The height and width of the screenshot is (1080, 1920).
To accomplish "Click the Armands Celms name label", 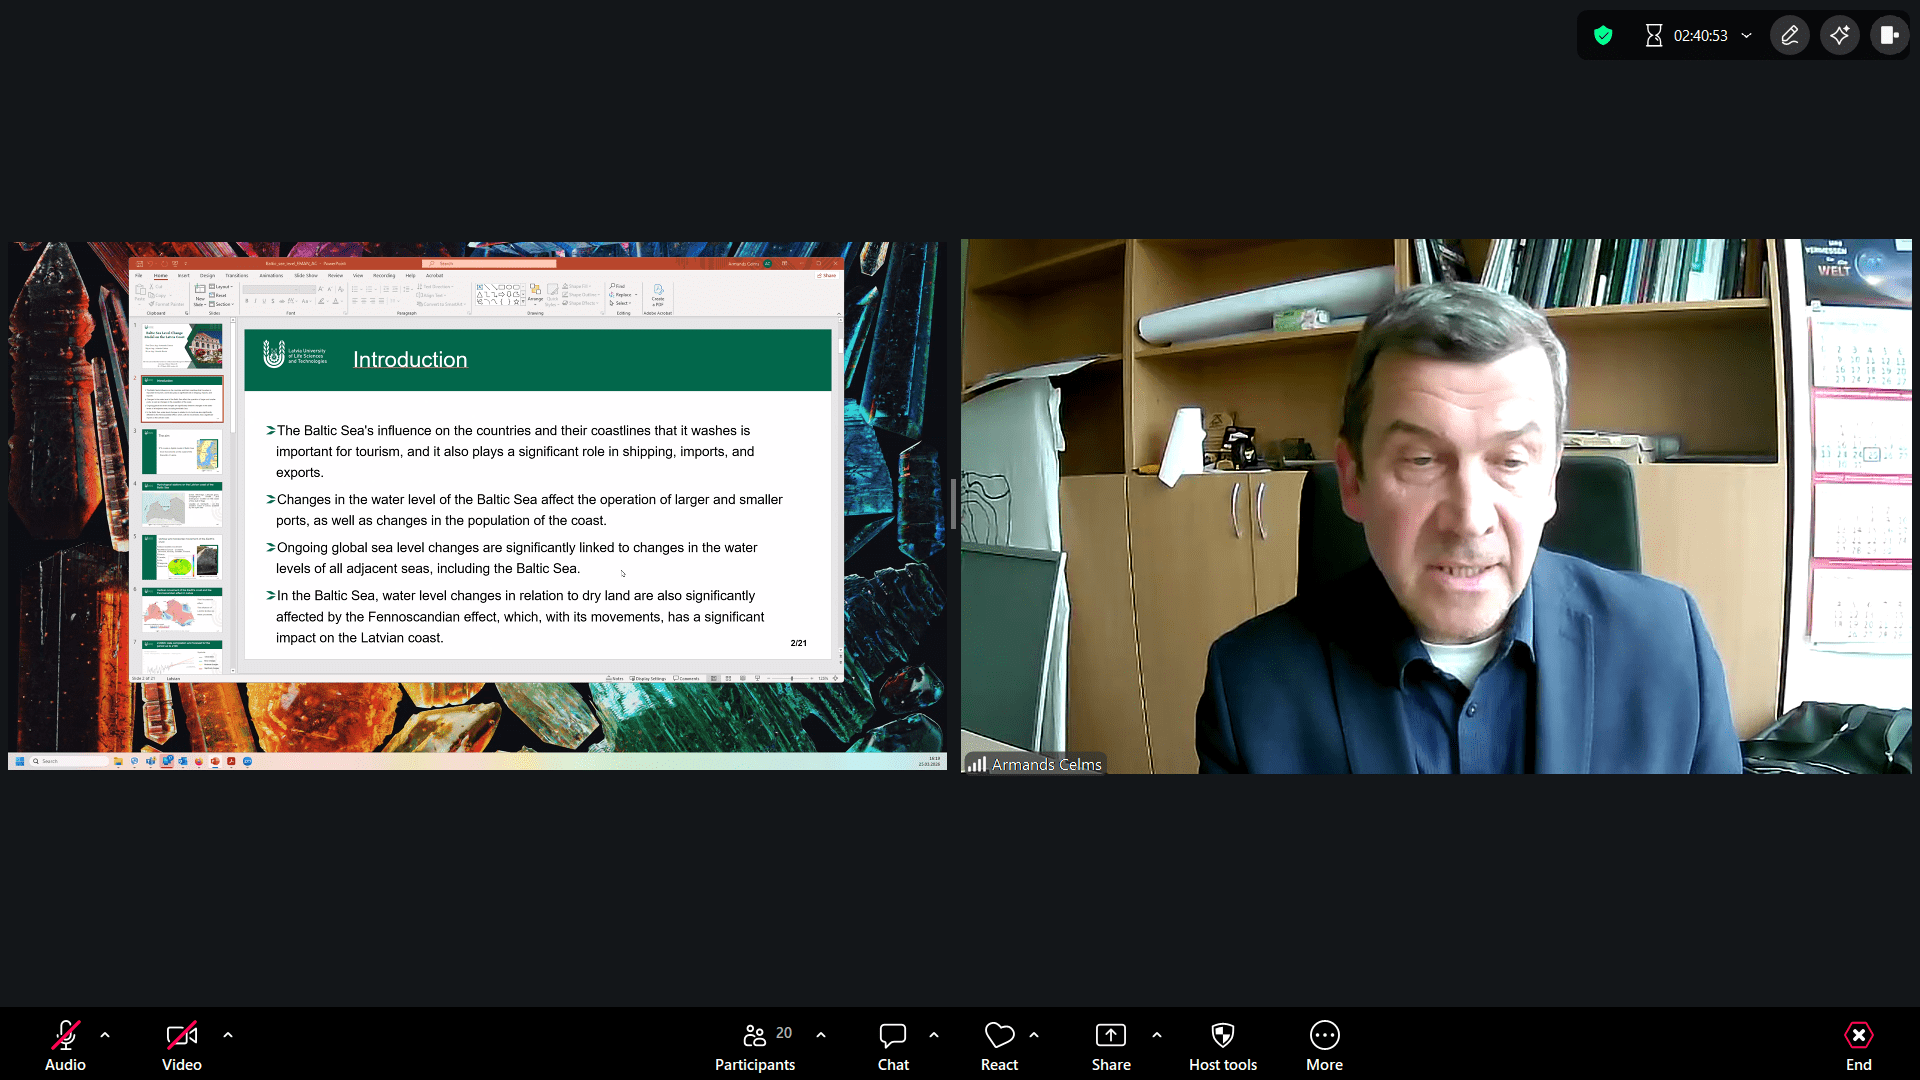I will [1046, 764].
